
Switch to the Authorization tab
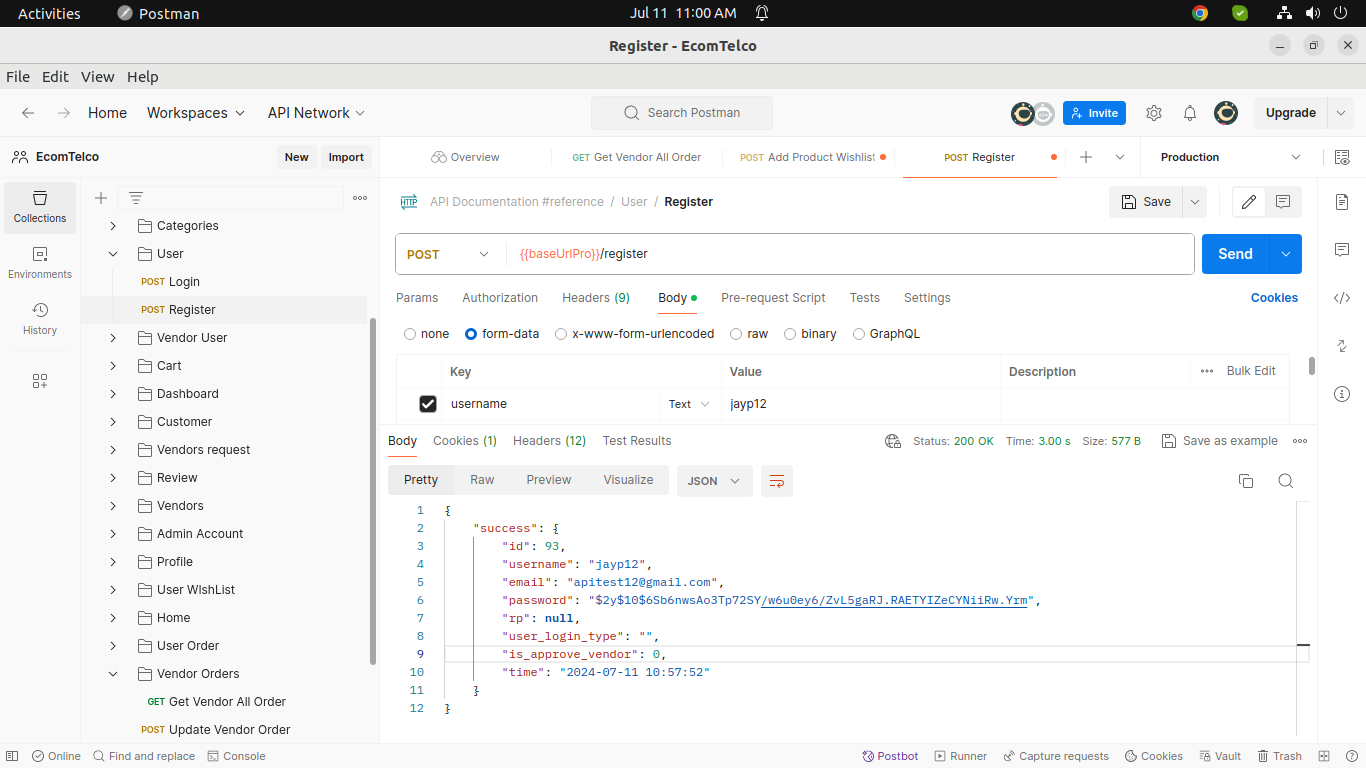click(500, 298)
